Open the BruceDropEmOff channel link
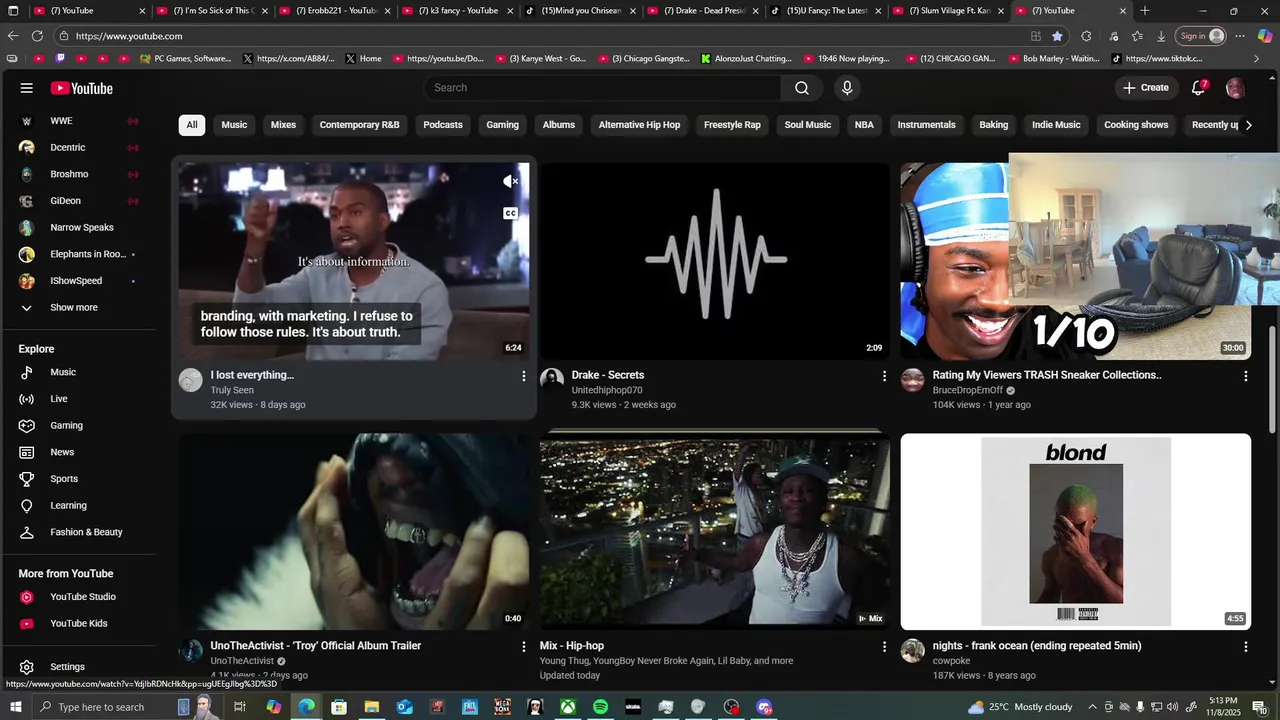This screenshot has height=720, width=1280. click(x=967, y=390)
